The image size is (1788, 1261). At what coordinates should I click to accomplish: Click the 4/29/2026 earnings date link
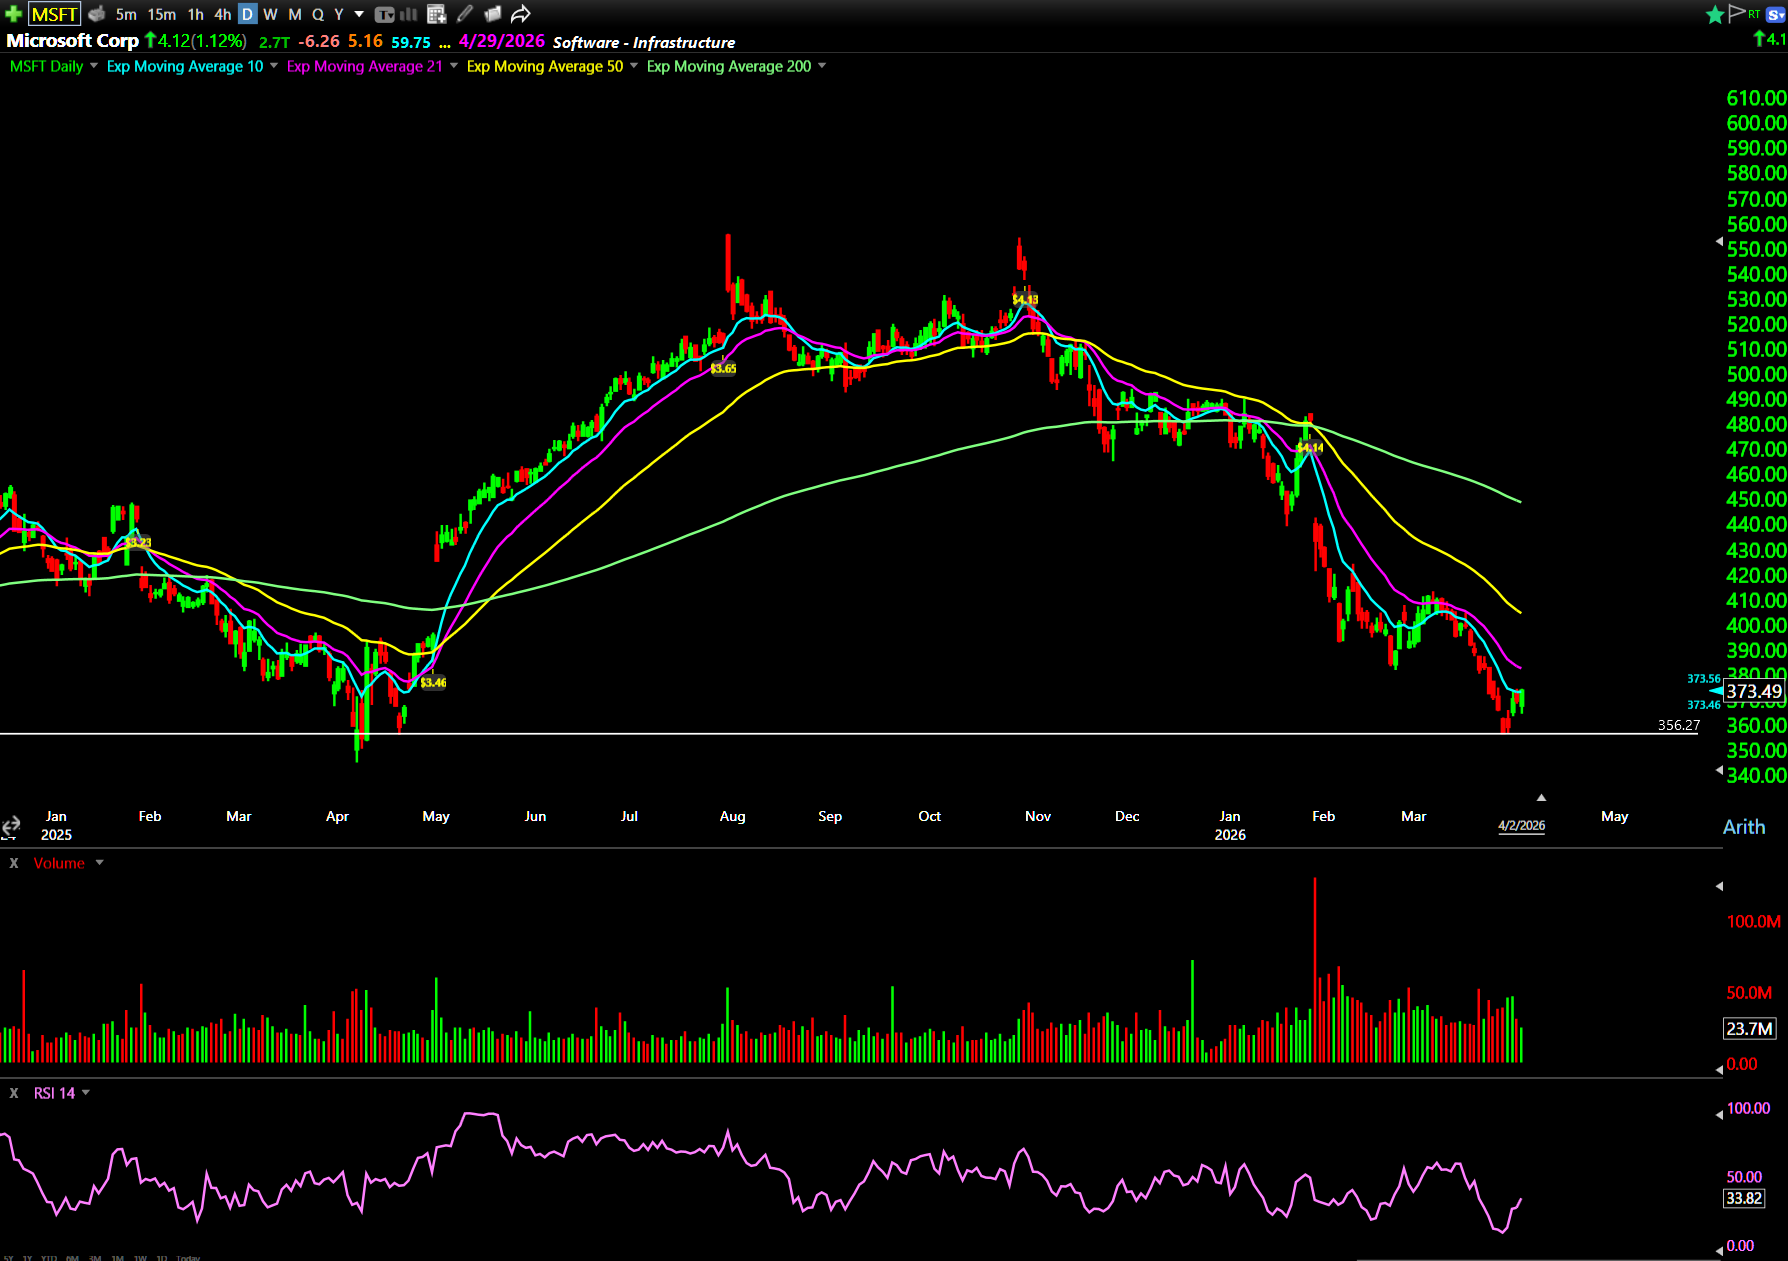click(501, 41)
